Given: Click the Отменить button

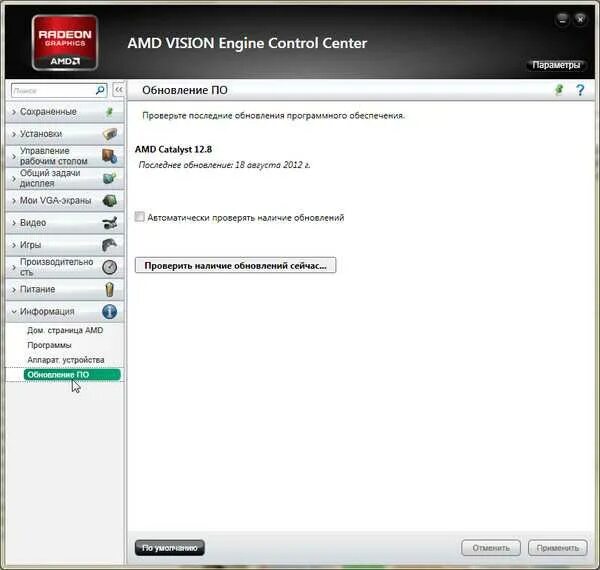Looking at the screenshot, I should click(x=491, y=548).
